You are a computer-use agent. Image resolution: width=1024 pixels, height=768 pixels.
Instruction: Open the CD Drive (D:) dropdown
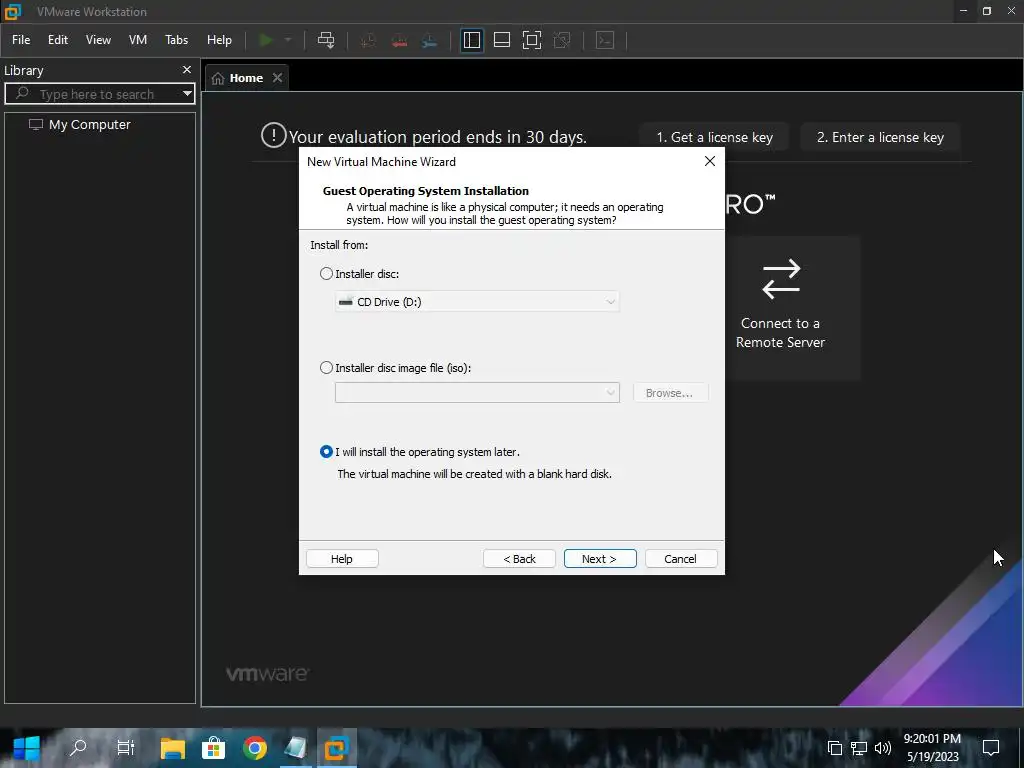477,302
